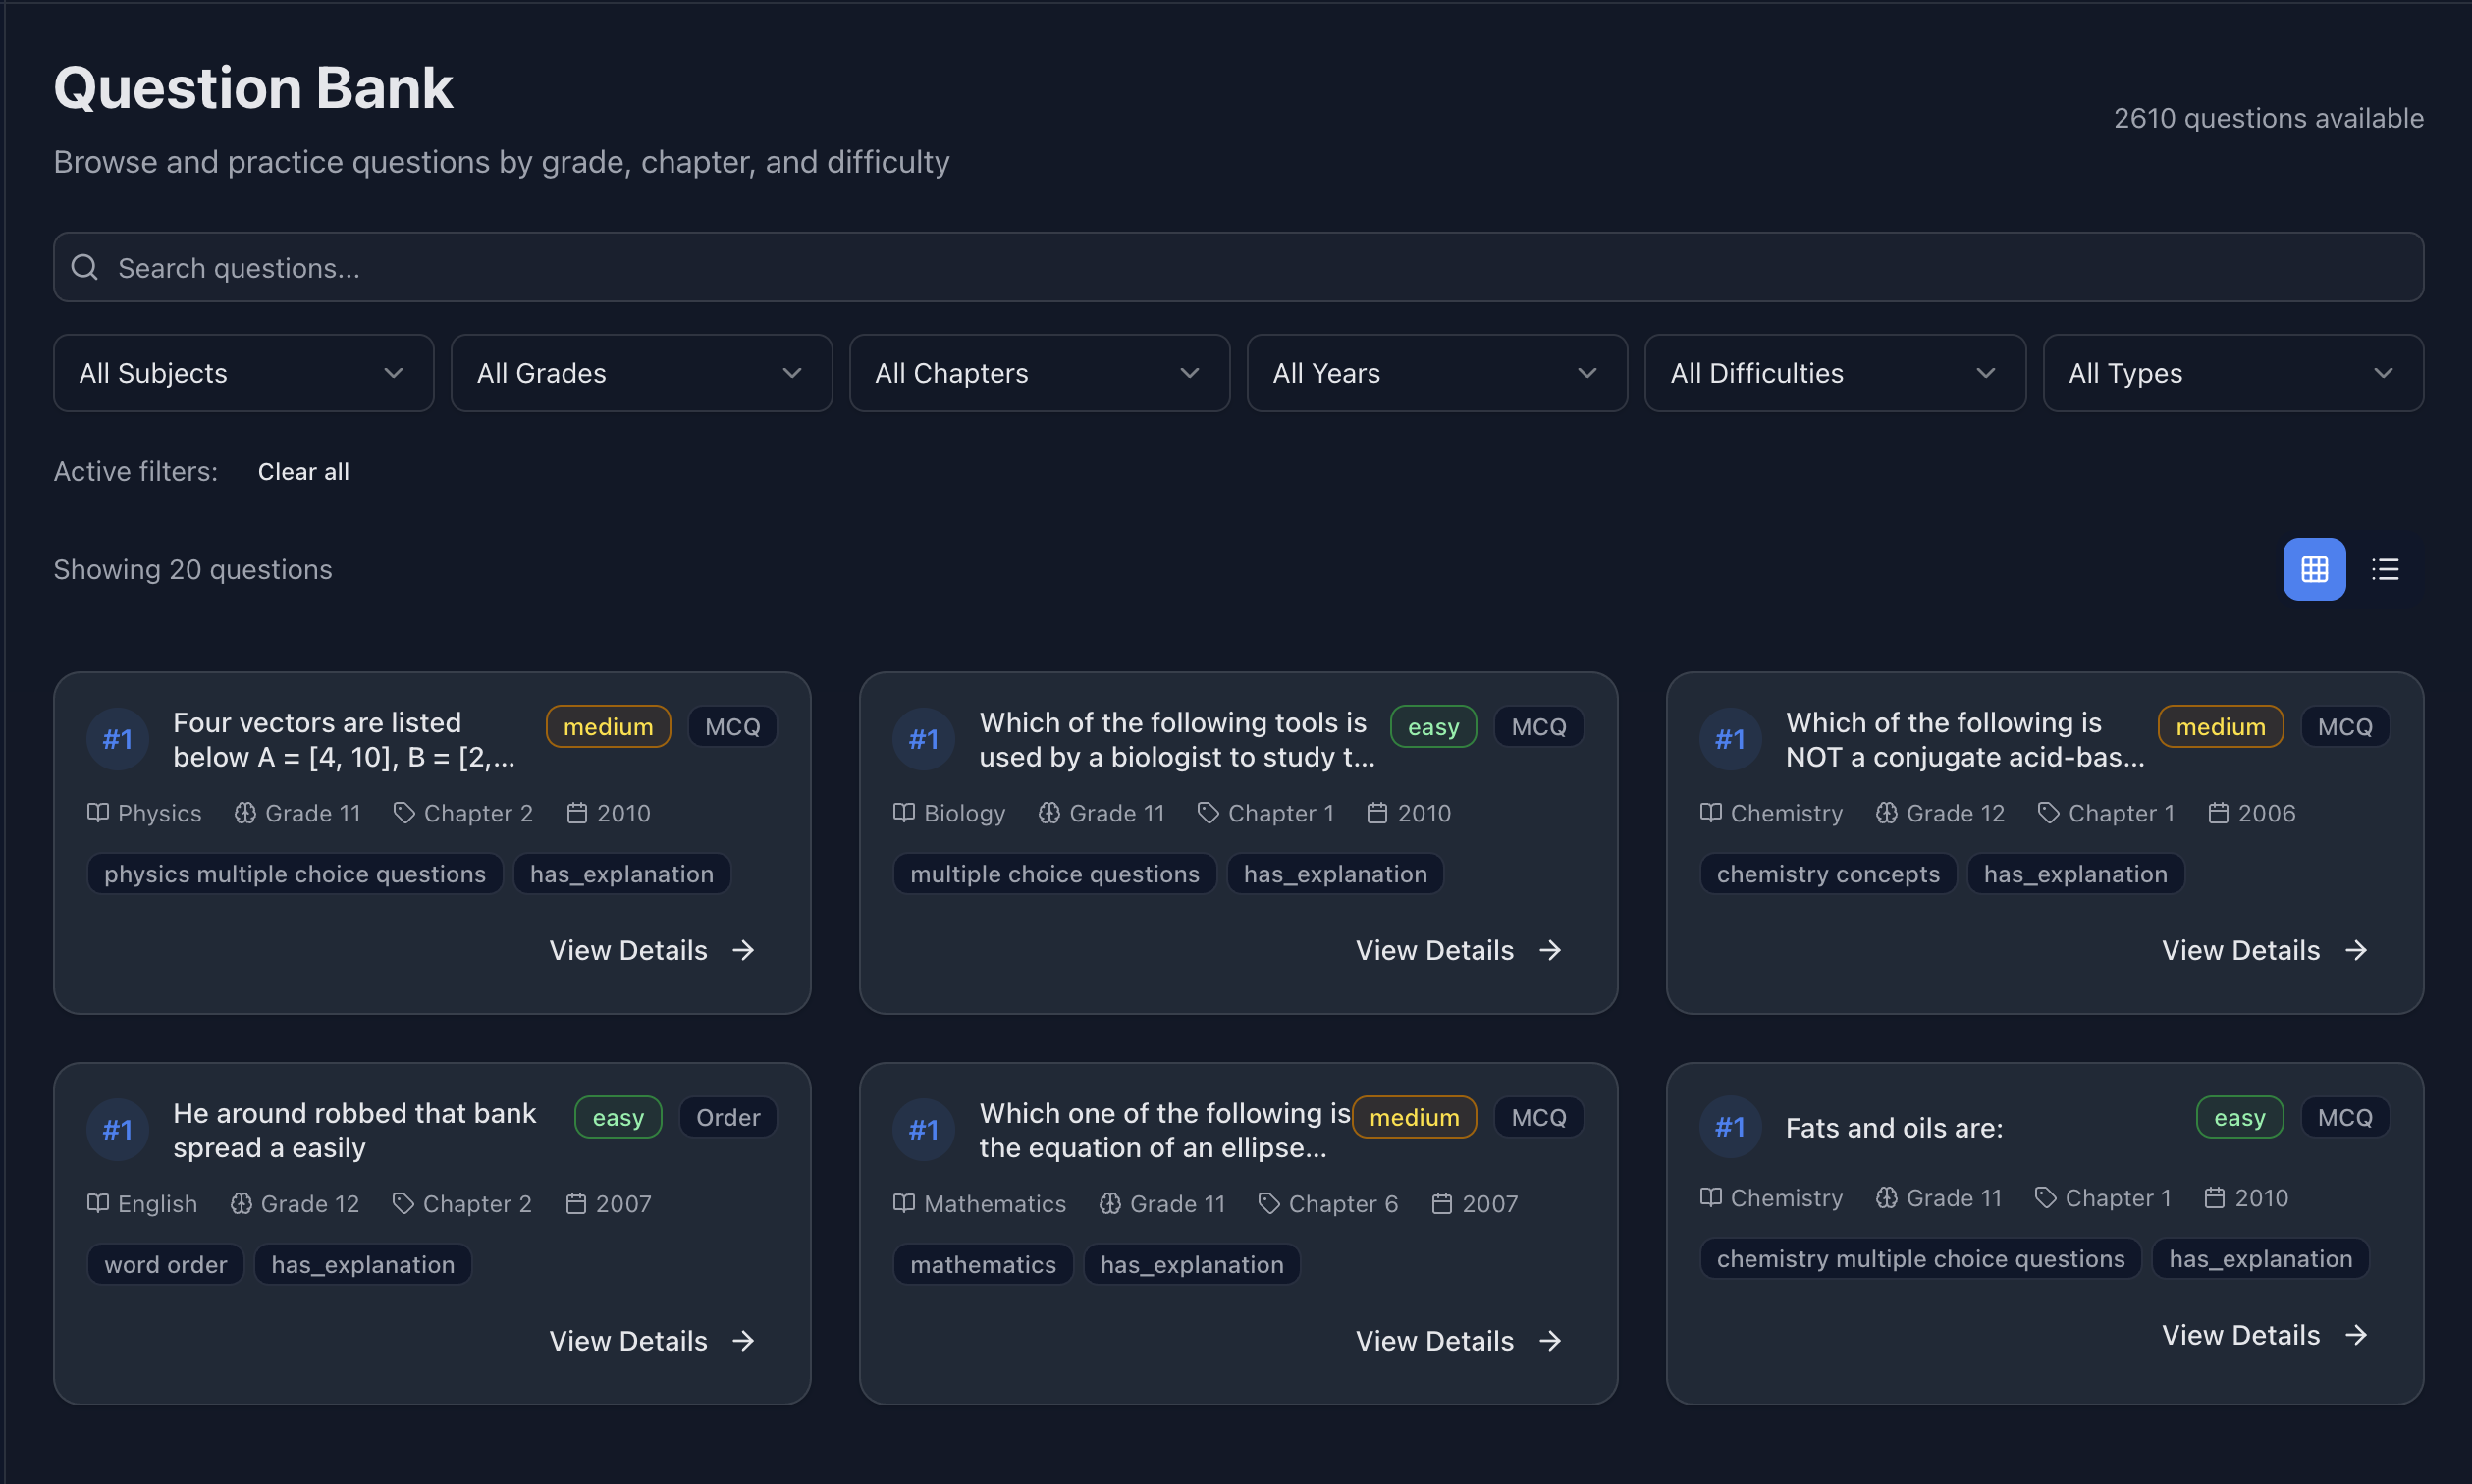Click the search magnifier icon

click(x=85, y=267)
